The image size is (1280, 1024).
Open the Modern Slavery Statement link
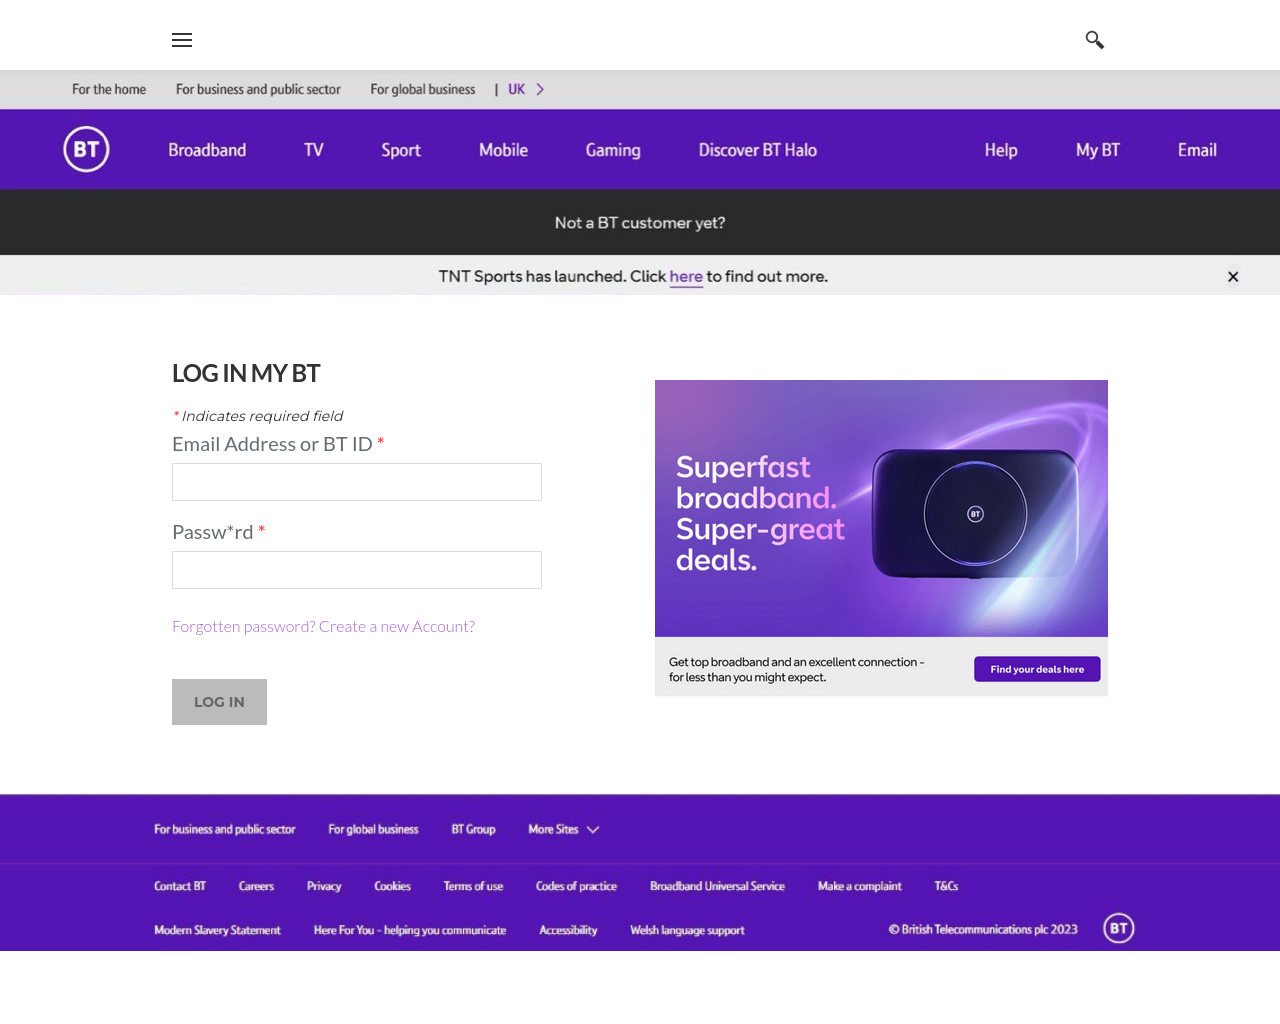[217, 930]
